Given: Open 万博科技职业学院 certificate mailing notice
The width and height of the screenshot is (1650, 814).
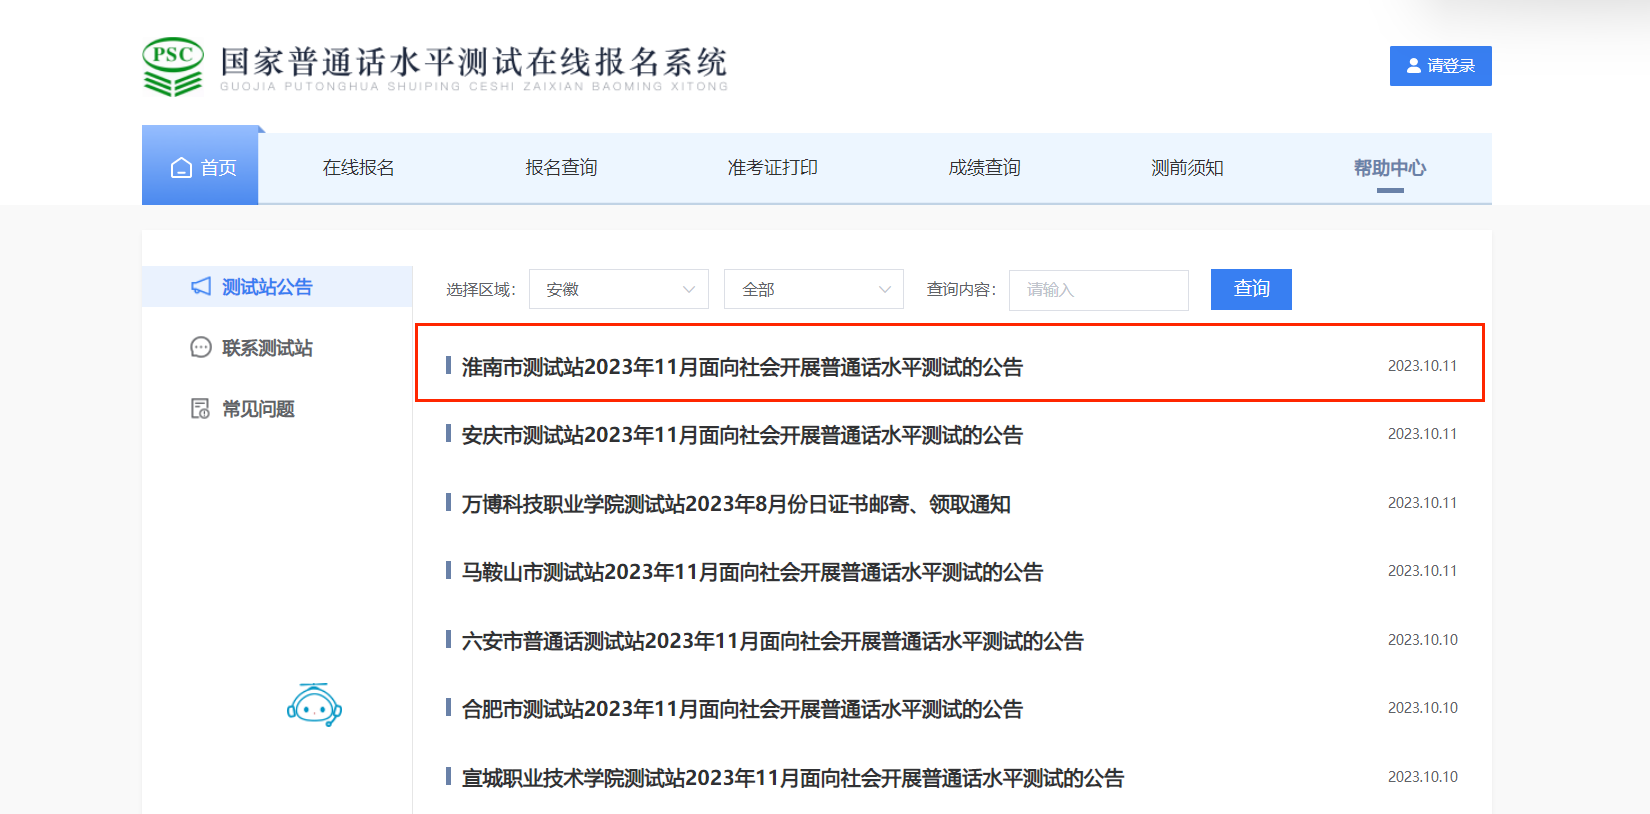Looking at the screenshot, I should point(736,504).
